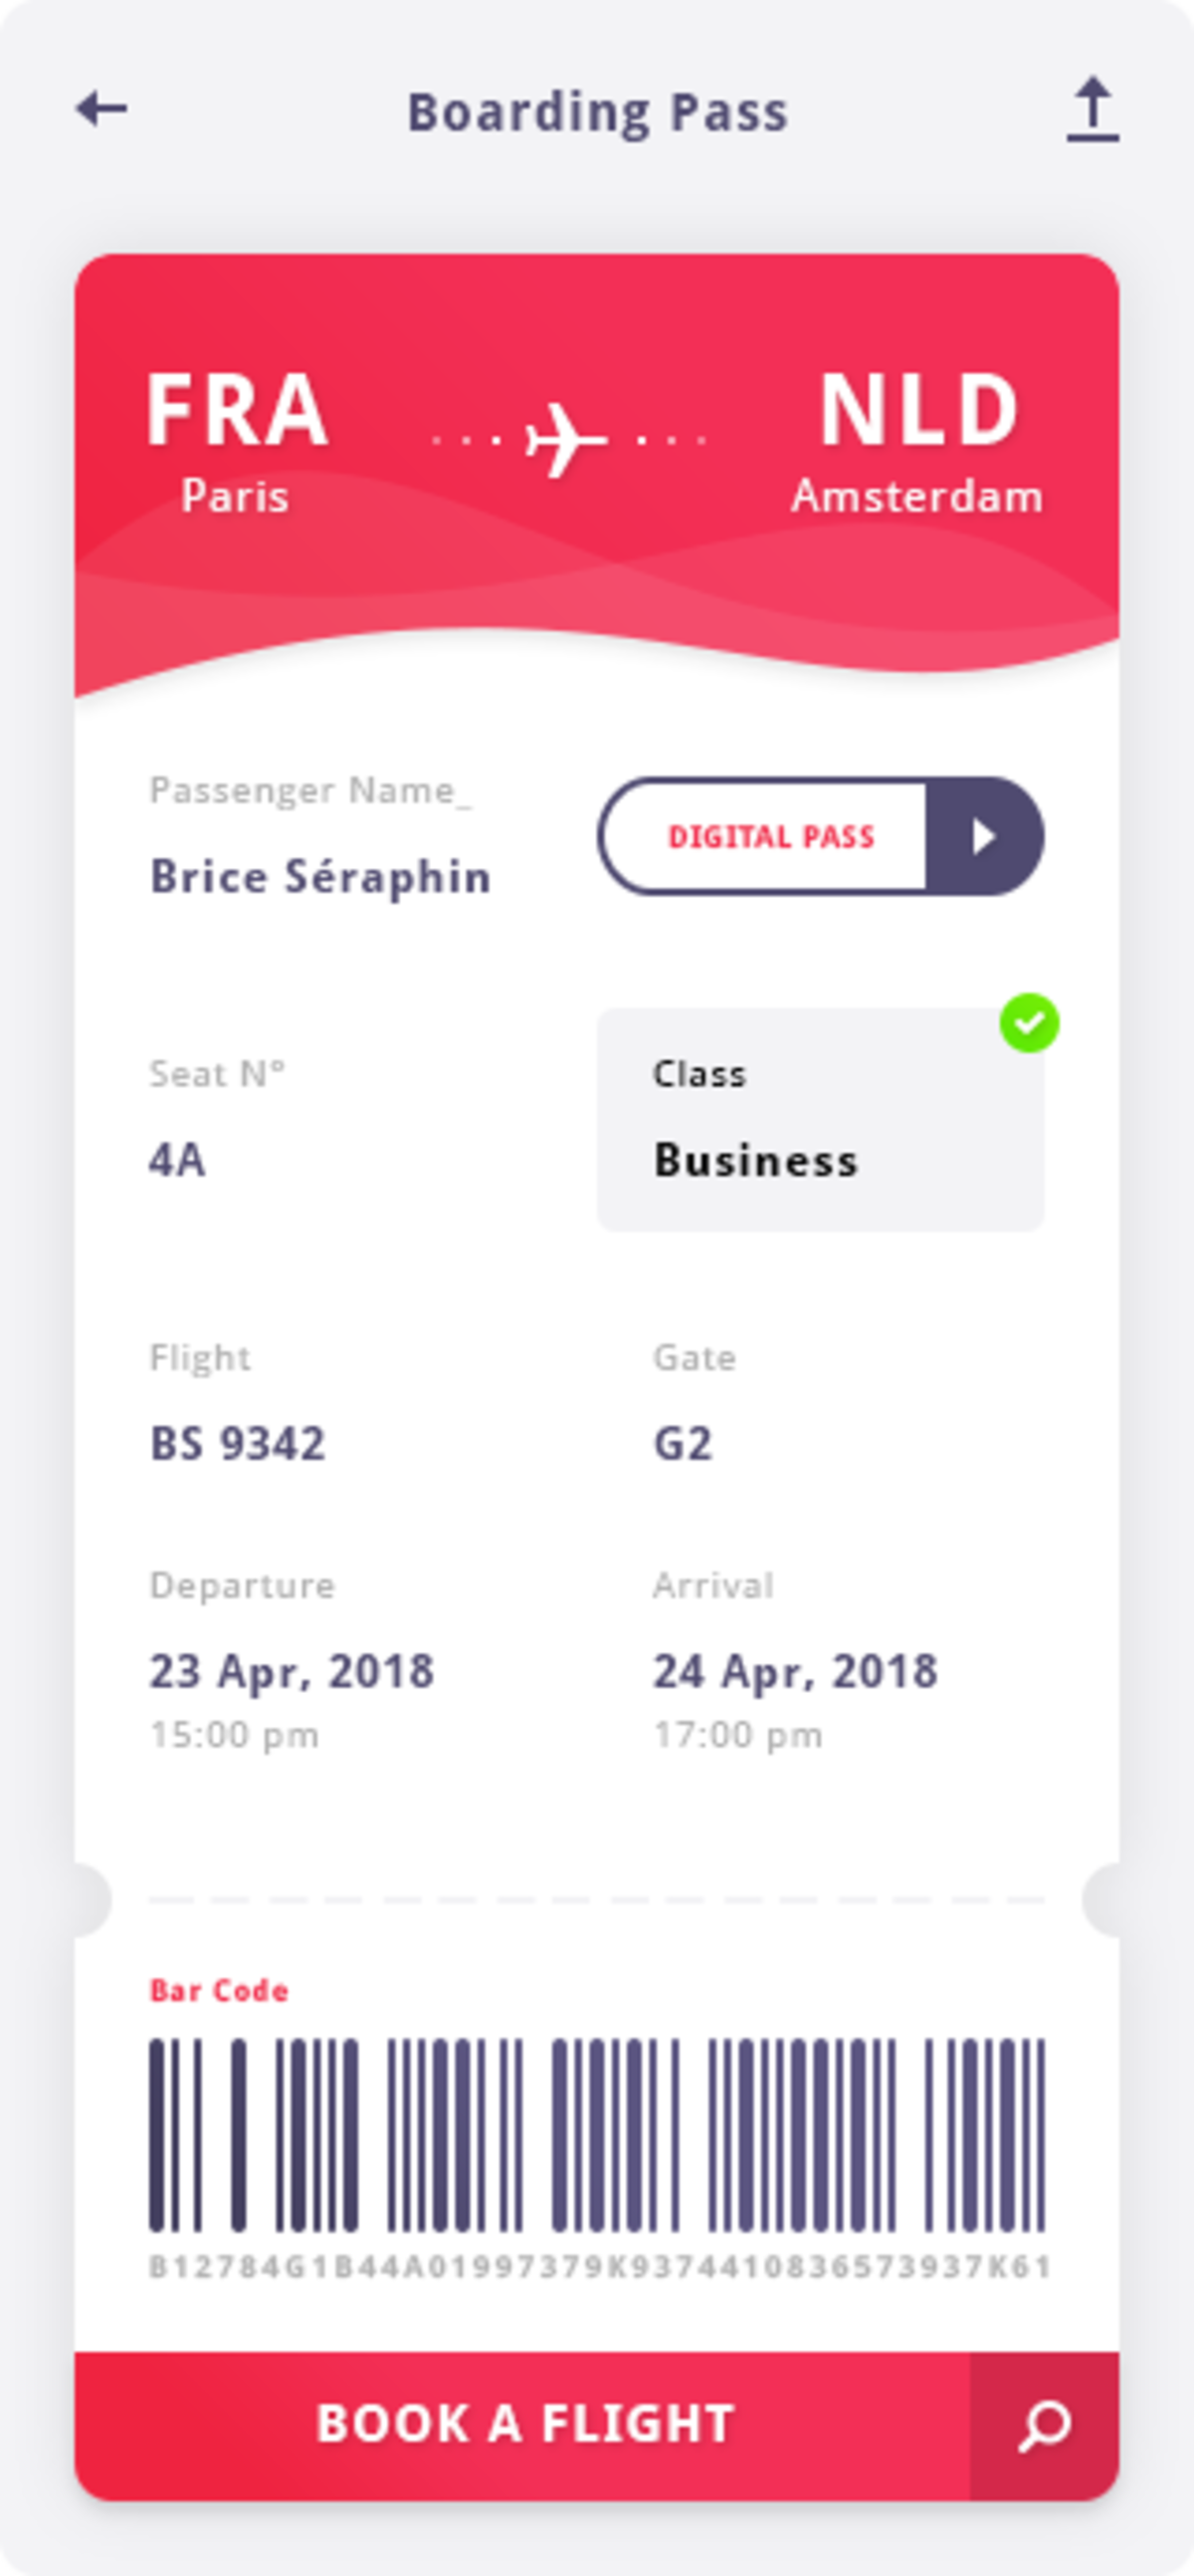The image size is (1194, 2576).
Task: Select the Business class card
Action: (821, 1120)
